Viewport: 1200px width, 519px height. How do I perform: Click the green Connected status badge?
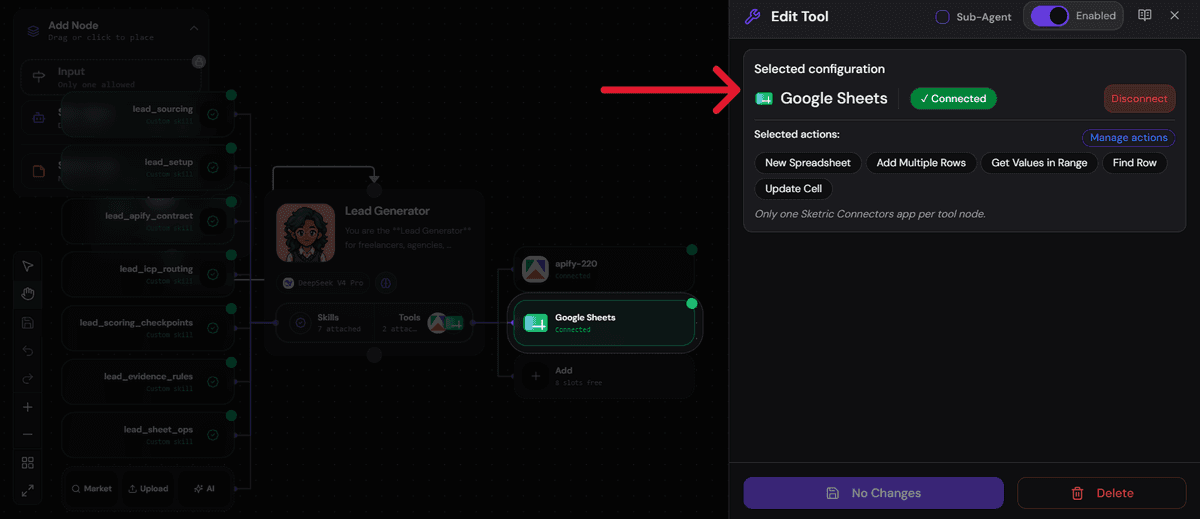[x=953, y=98]
